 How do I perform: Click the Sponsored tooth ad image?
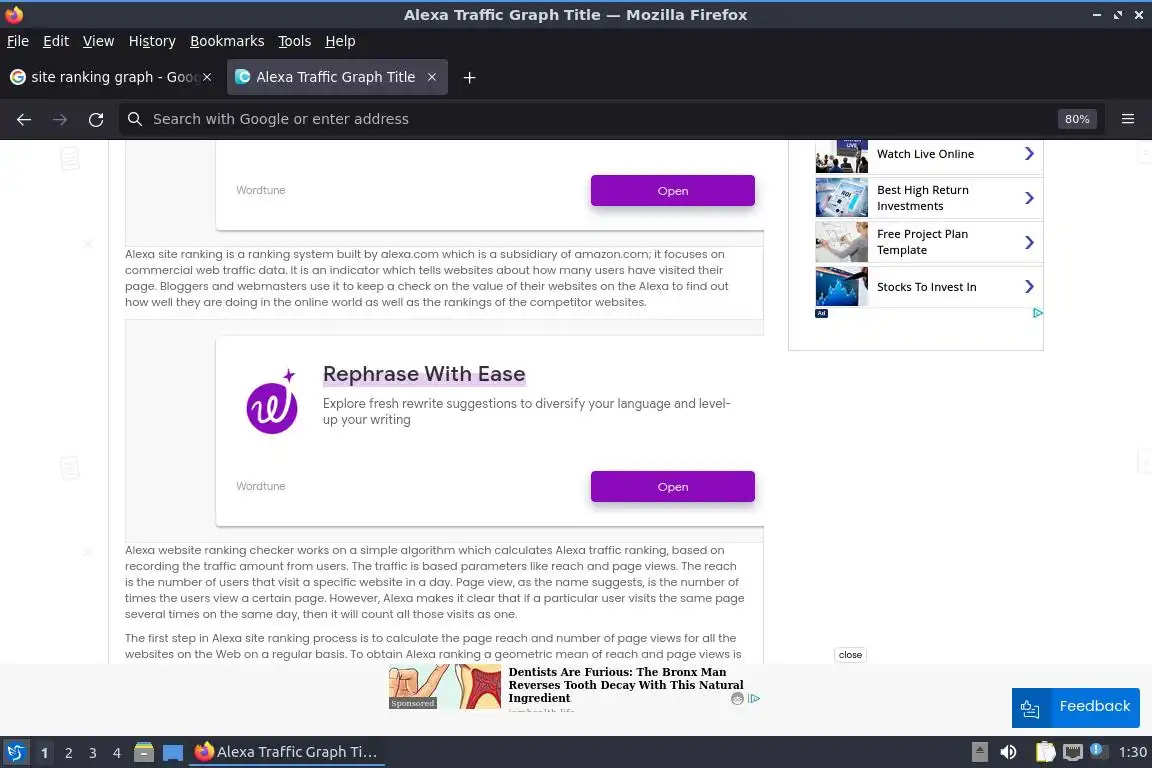click(x=444, y=687)
